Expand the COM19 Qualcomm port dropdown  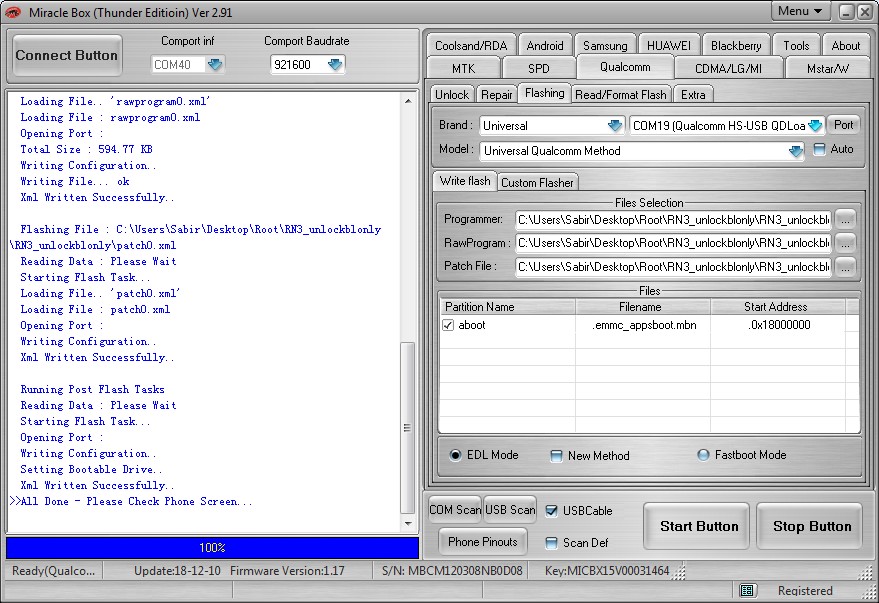tap(815, 126)
